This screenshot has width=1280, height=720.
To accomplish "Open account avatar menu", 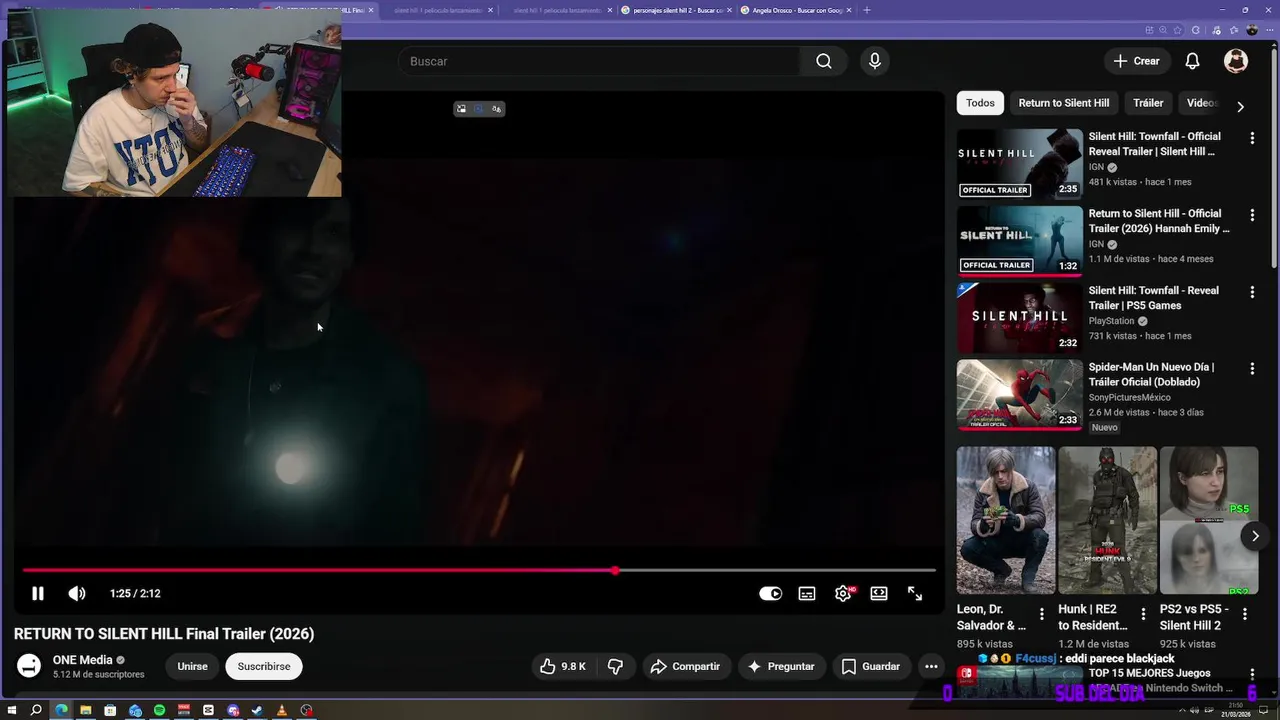I will 1236,61.
